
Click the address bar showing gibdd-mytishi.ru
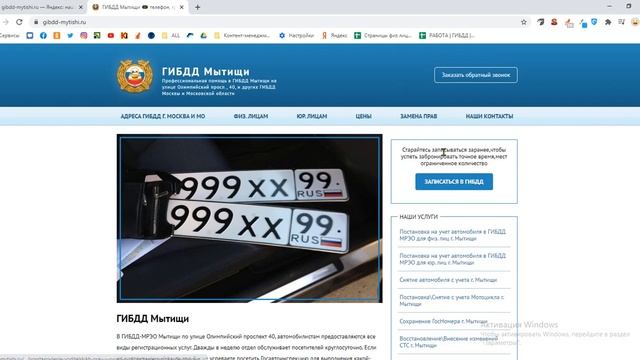278,22
